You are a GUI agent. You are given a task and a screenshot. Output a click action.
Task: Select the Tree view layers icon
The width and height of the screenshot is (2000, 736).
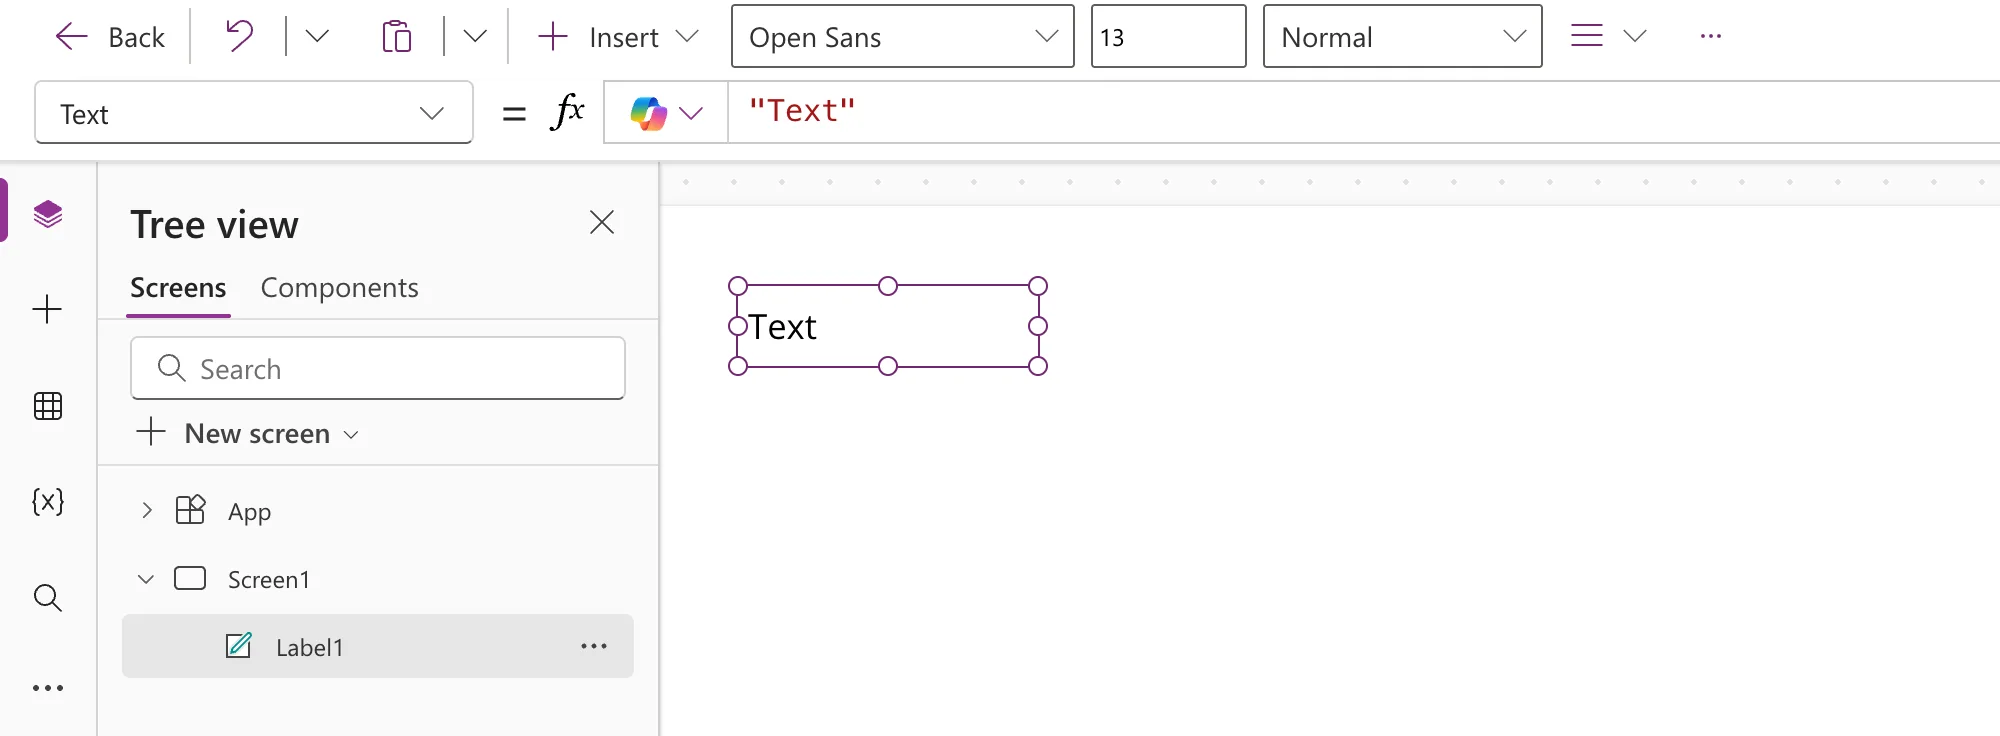click(x=48, y=214)
